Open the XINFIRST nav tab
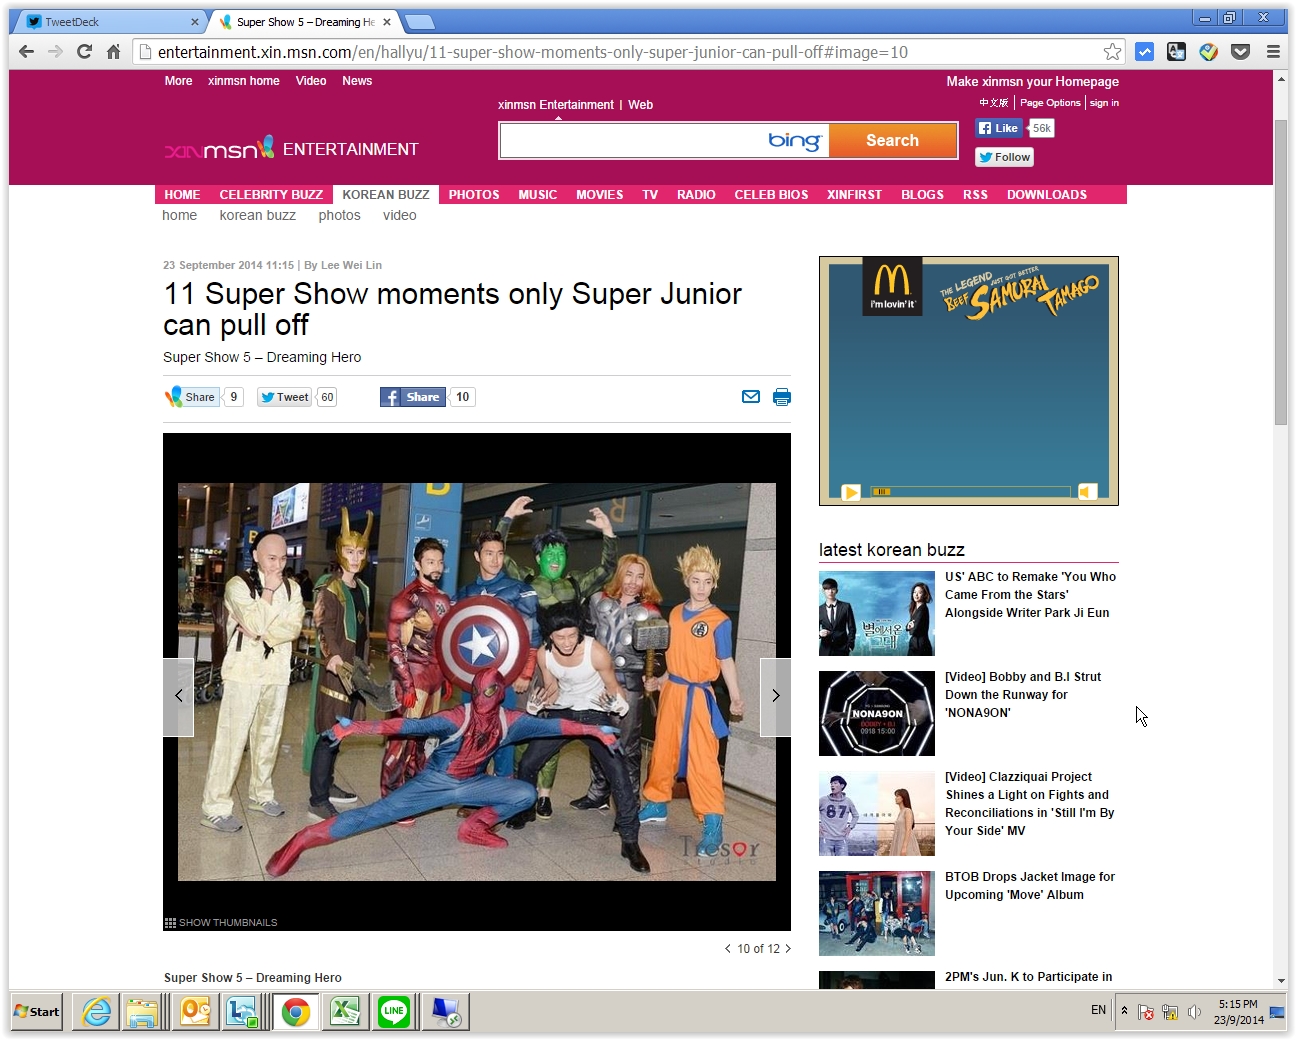Image resolution: width=1296 pixels, height=1040 pixels. pyautogui.click(x=854, y=195)
